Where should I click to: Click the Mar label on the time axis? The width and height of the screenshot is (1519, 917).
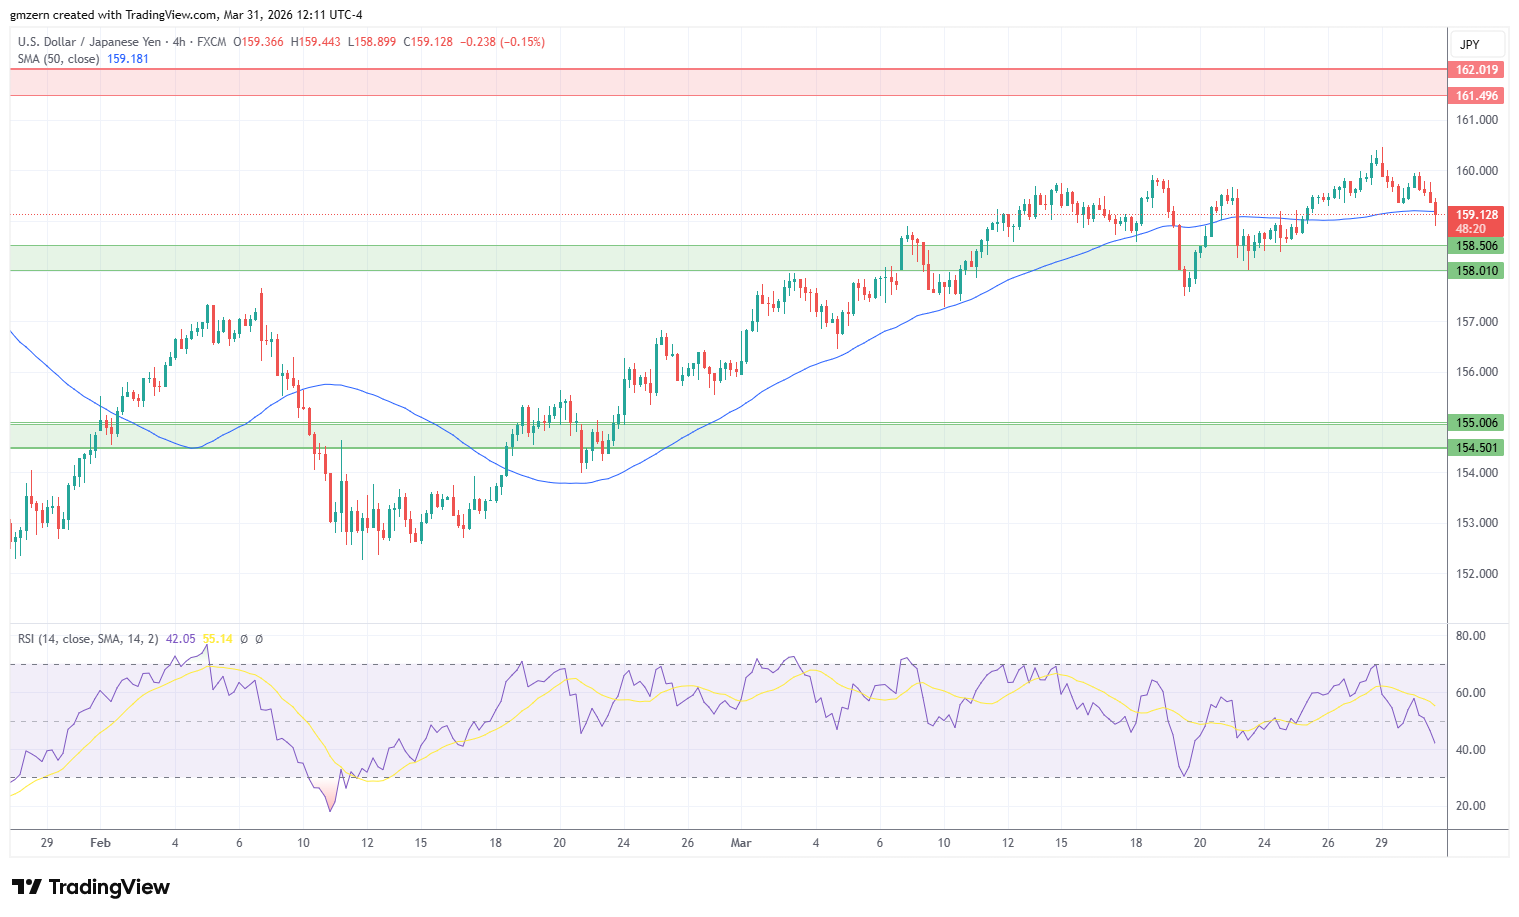741,843
